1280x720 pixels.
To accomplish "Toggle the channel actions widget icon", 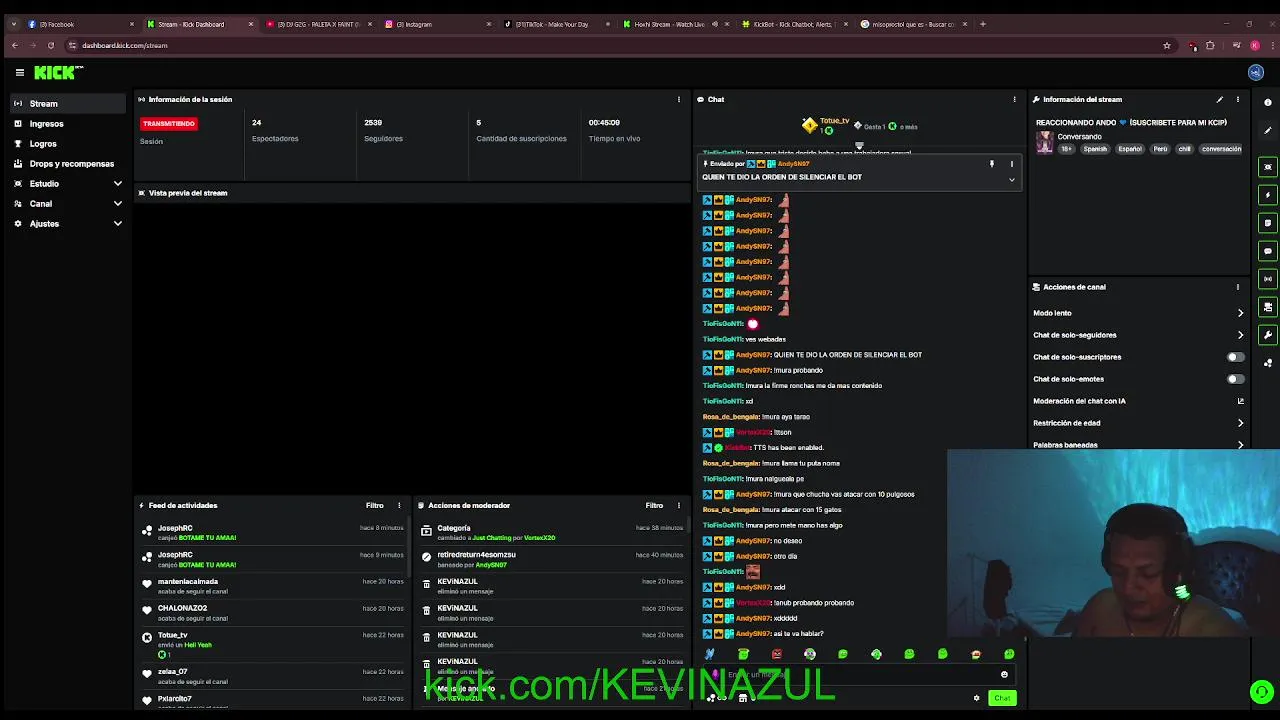I will pyautogui.click(x=1268, y=307).
